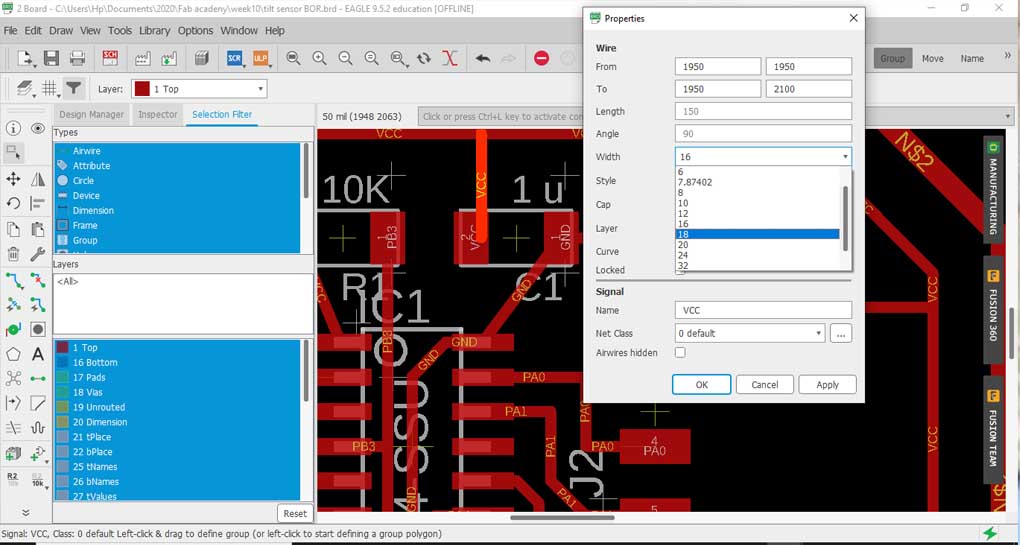Select Airwire in Types list
Screen dimensions: 1020x545
tap(176, 151)
